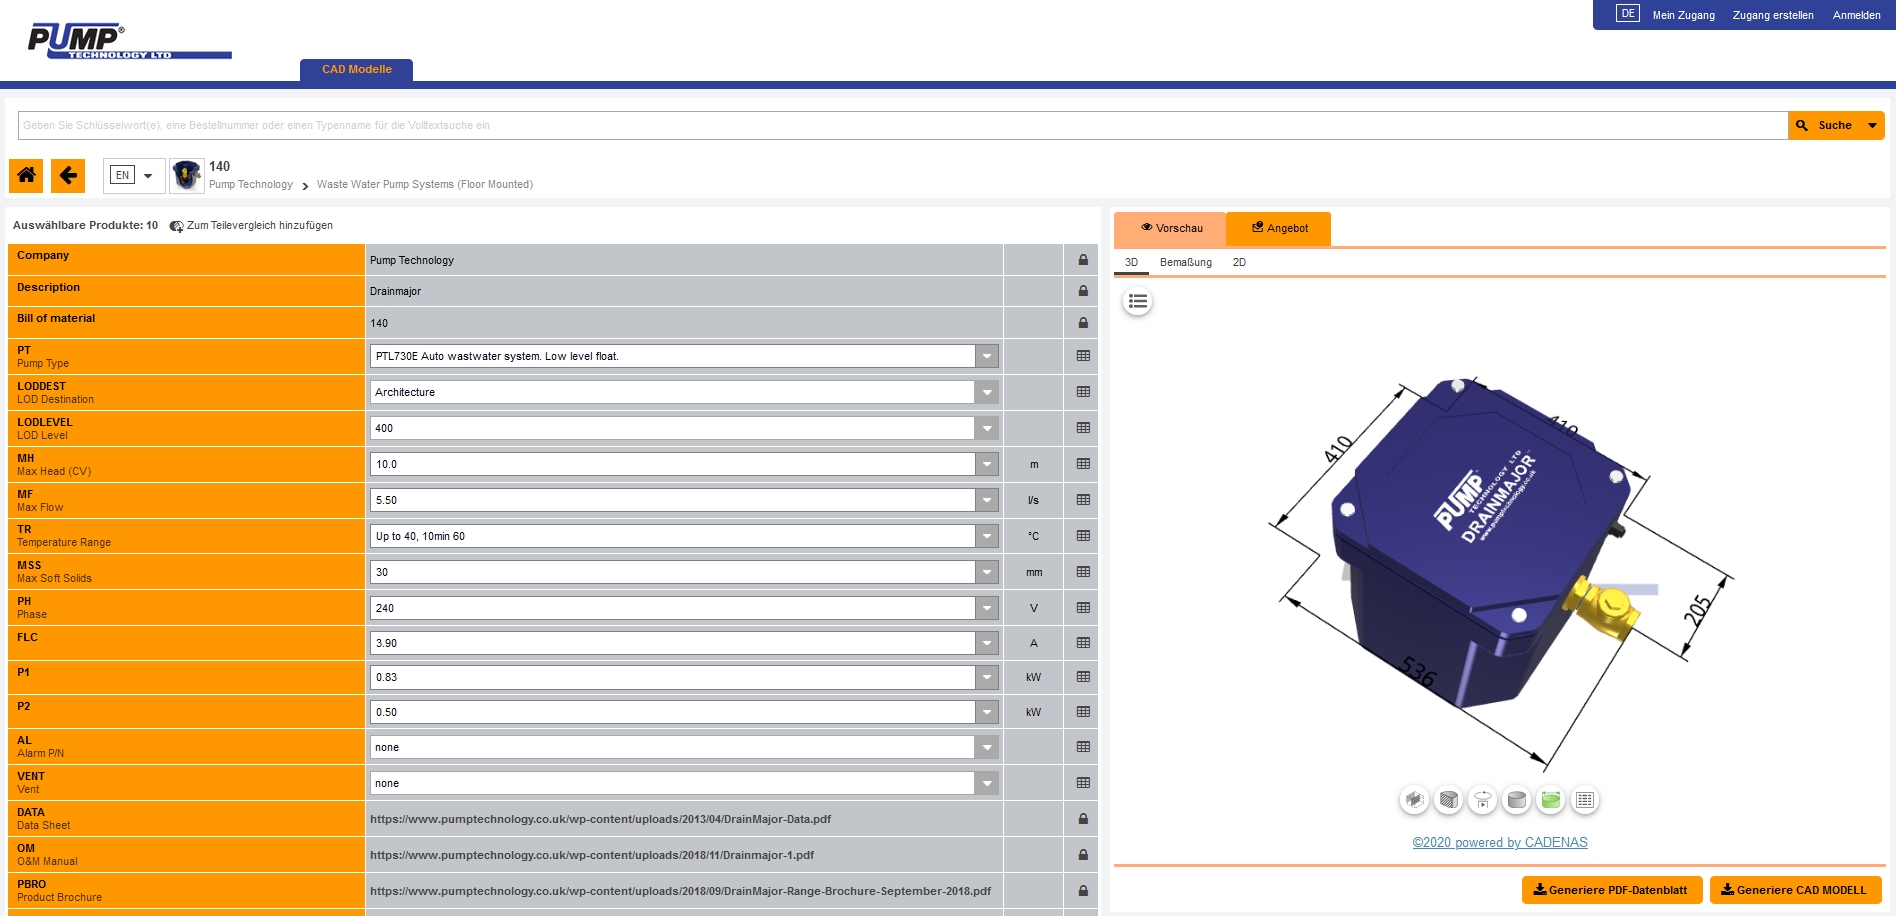Expand the Max Flow 5.50 dropdown

[987, 500]
